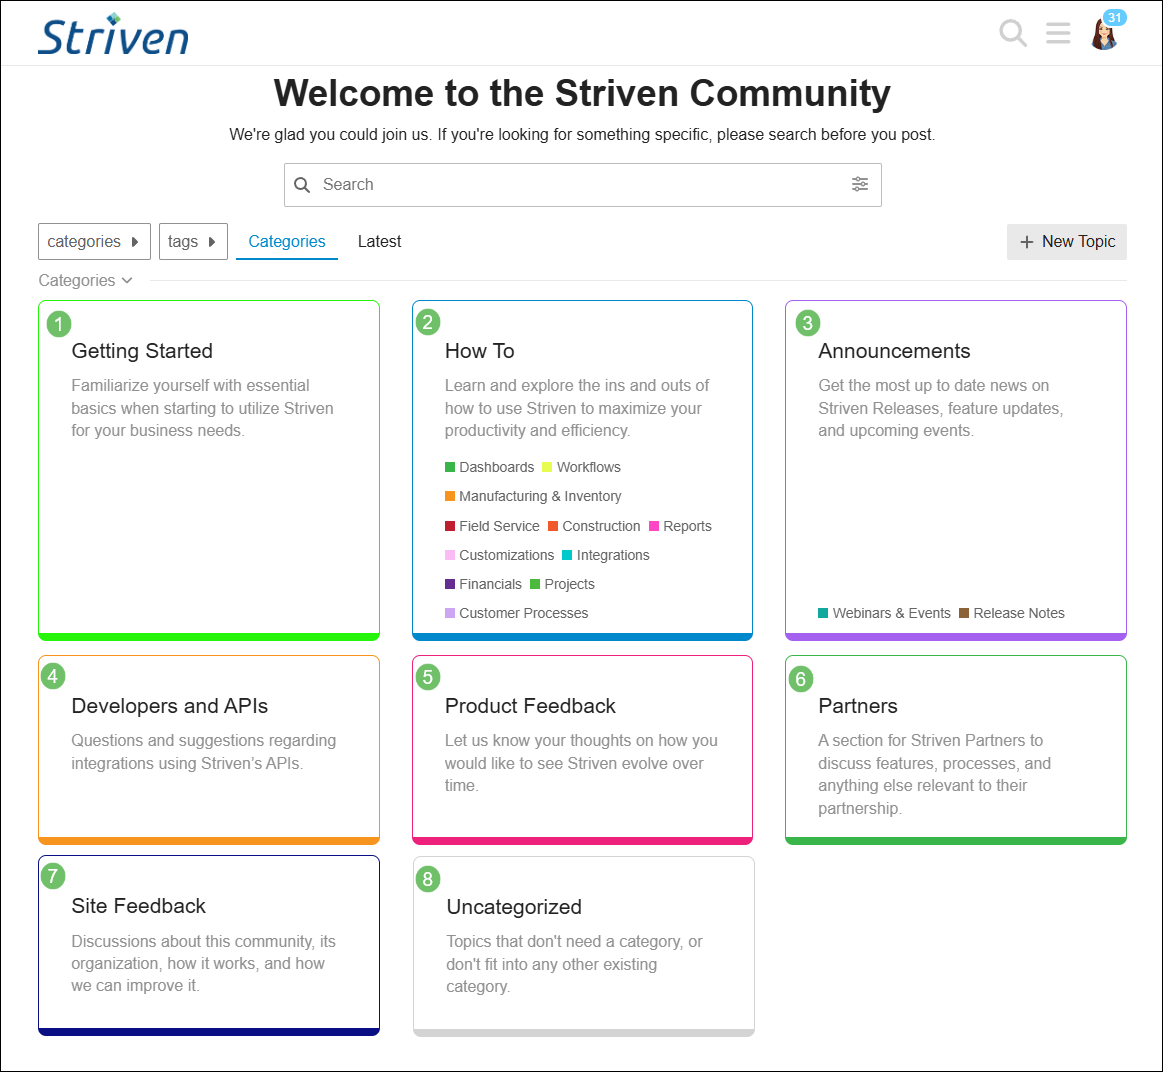
Task: Open the Getting Started category
Action: 142,351
